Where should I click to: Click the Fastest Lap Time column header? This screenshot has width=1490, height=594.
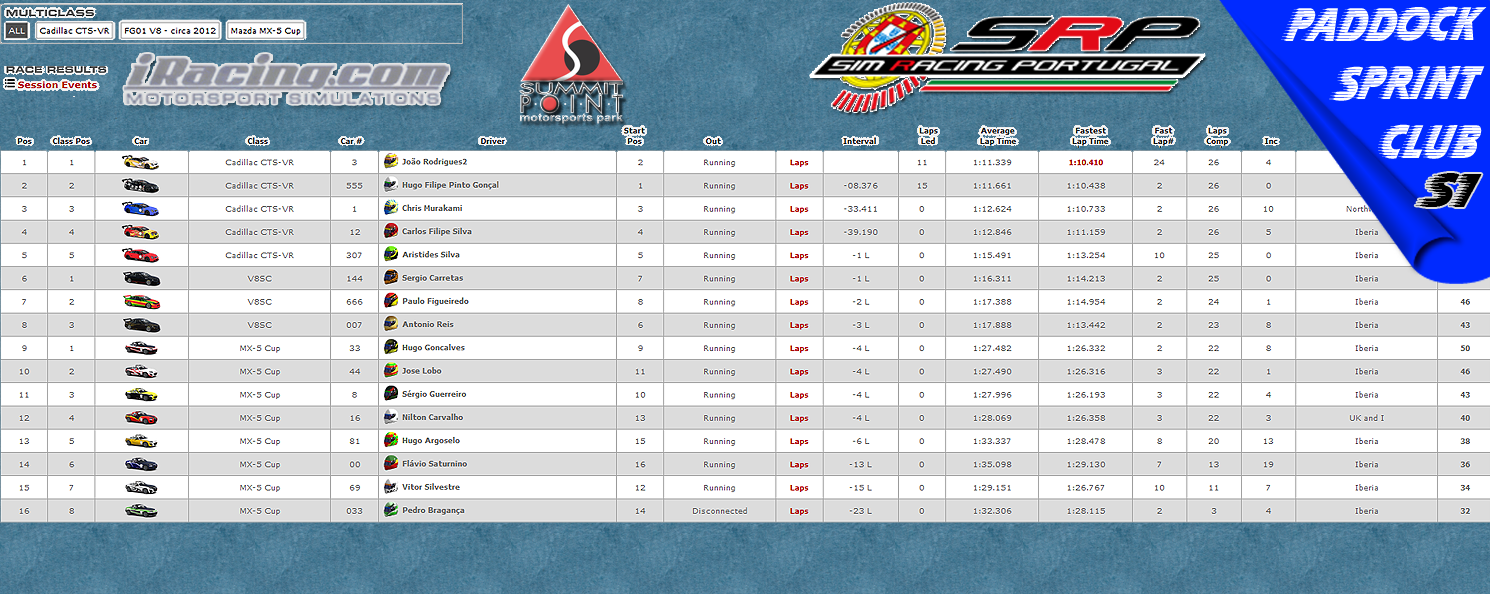coord(1090,136)
